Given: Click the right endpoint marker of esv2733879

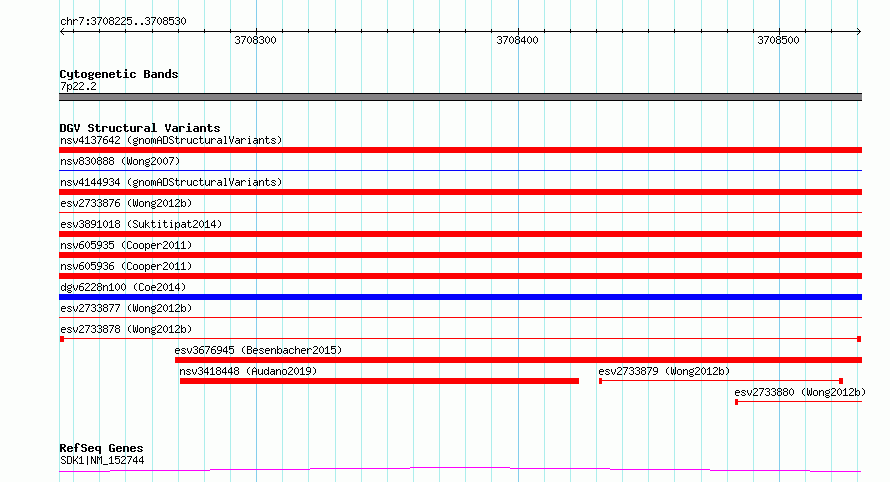Looking at the screenshot, I should [841, 381].
